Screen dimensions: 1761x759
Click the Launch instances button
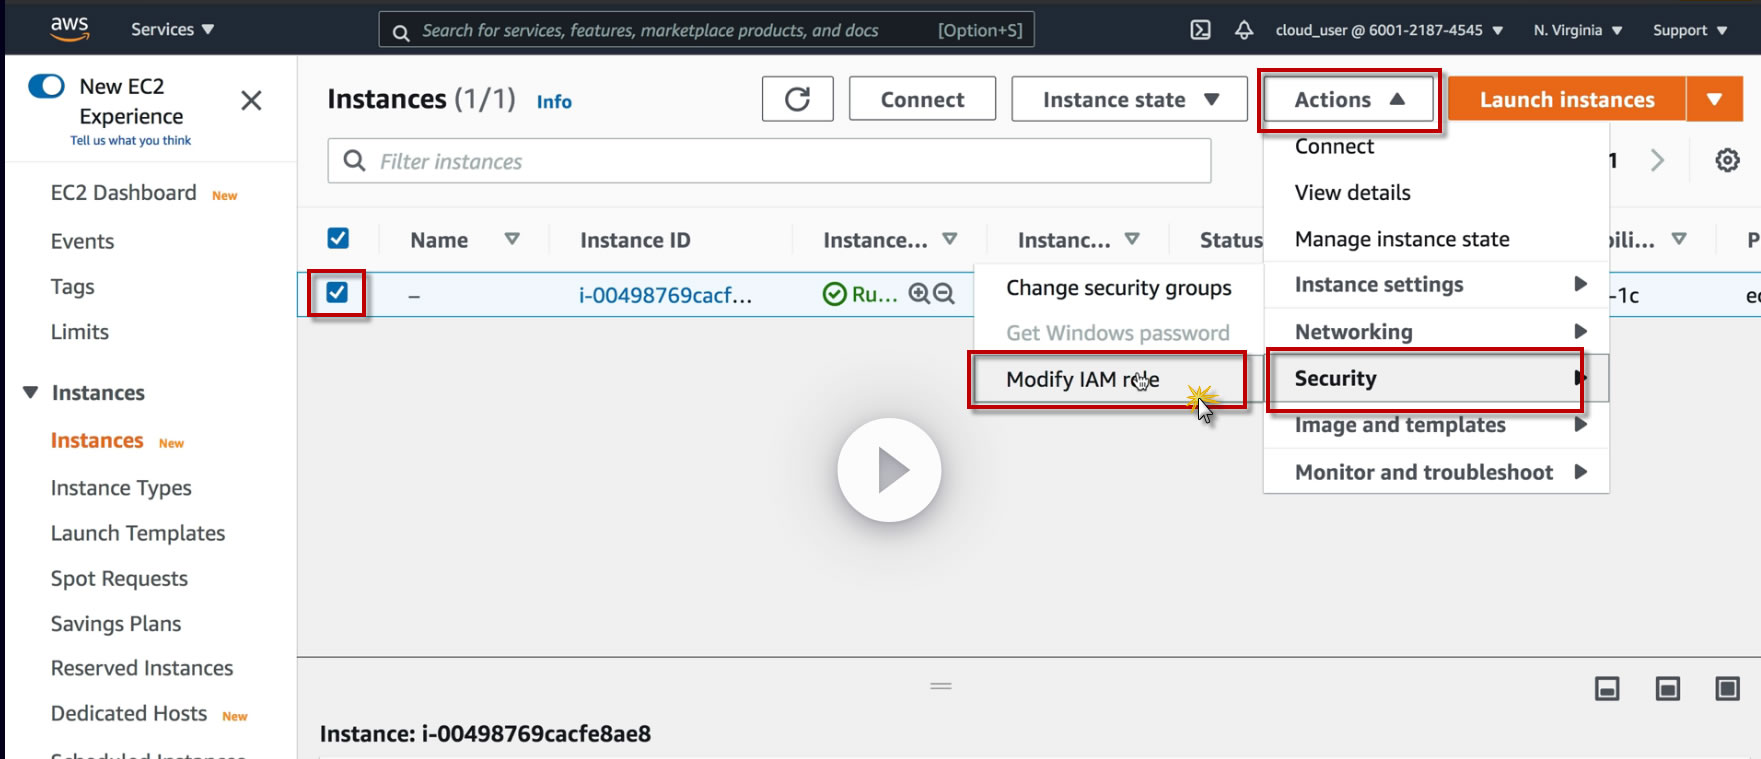1567,99
